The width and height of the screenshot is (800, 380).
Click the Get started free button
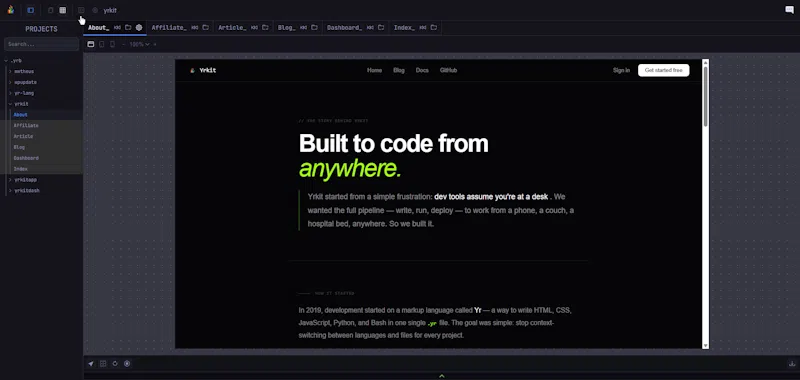(x=663, y=70)
